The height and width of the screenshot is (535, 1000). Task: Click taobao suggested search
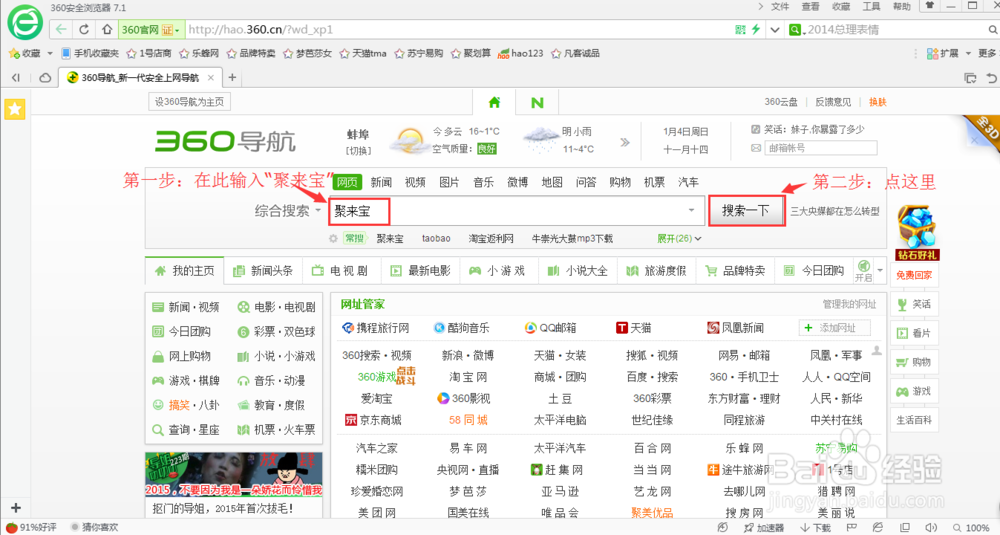pos(436,238)
